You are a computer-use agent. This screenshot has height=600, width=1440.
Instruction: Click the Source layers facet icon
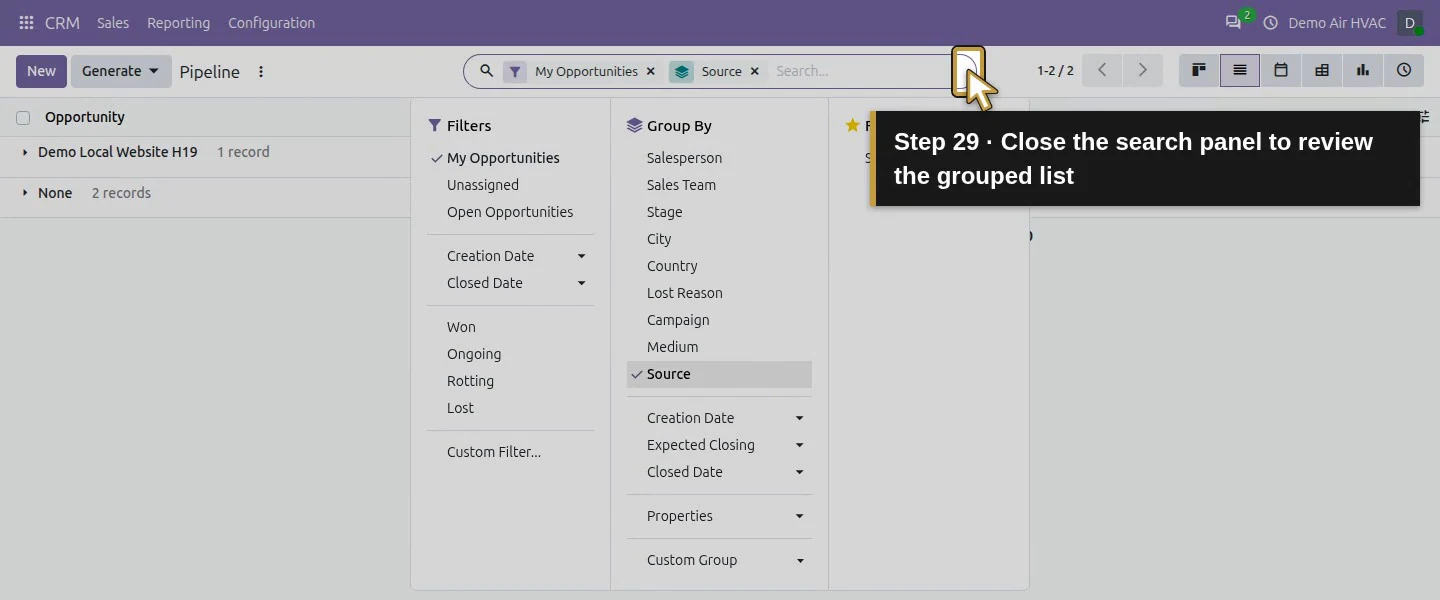[681, 71]
